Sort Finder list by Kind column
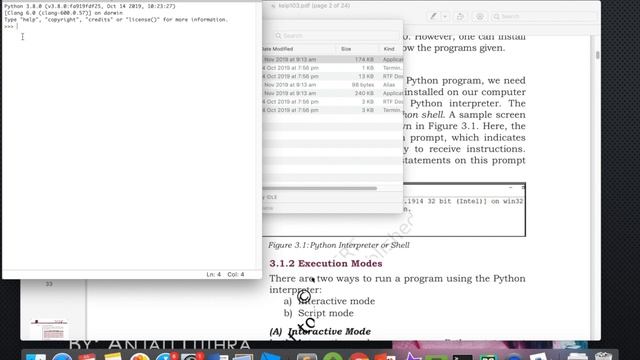The width and height of the screenshot is (640, 360). [391, 49]
